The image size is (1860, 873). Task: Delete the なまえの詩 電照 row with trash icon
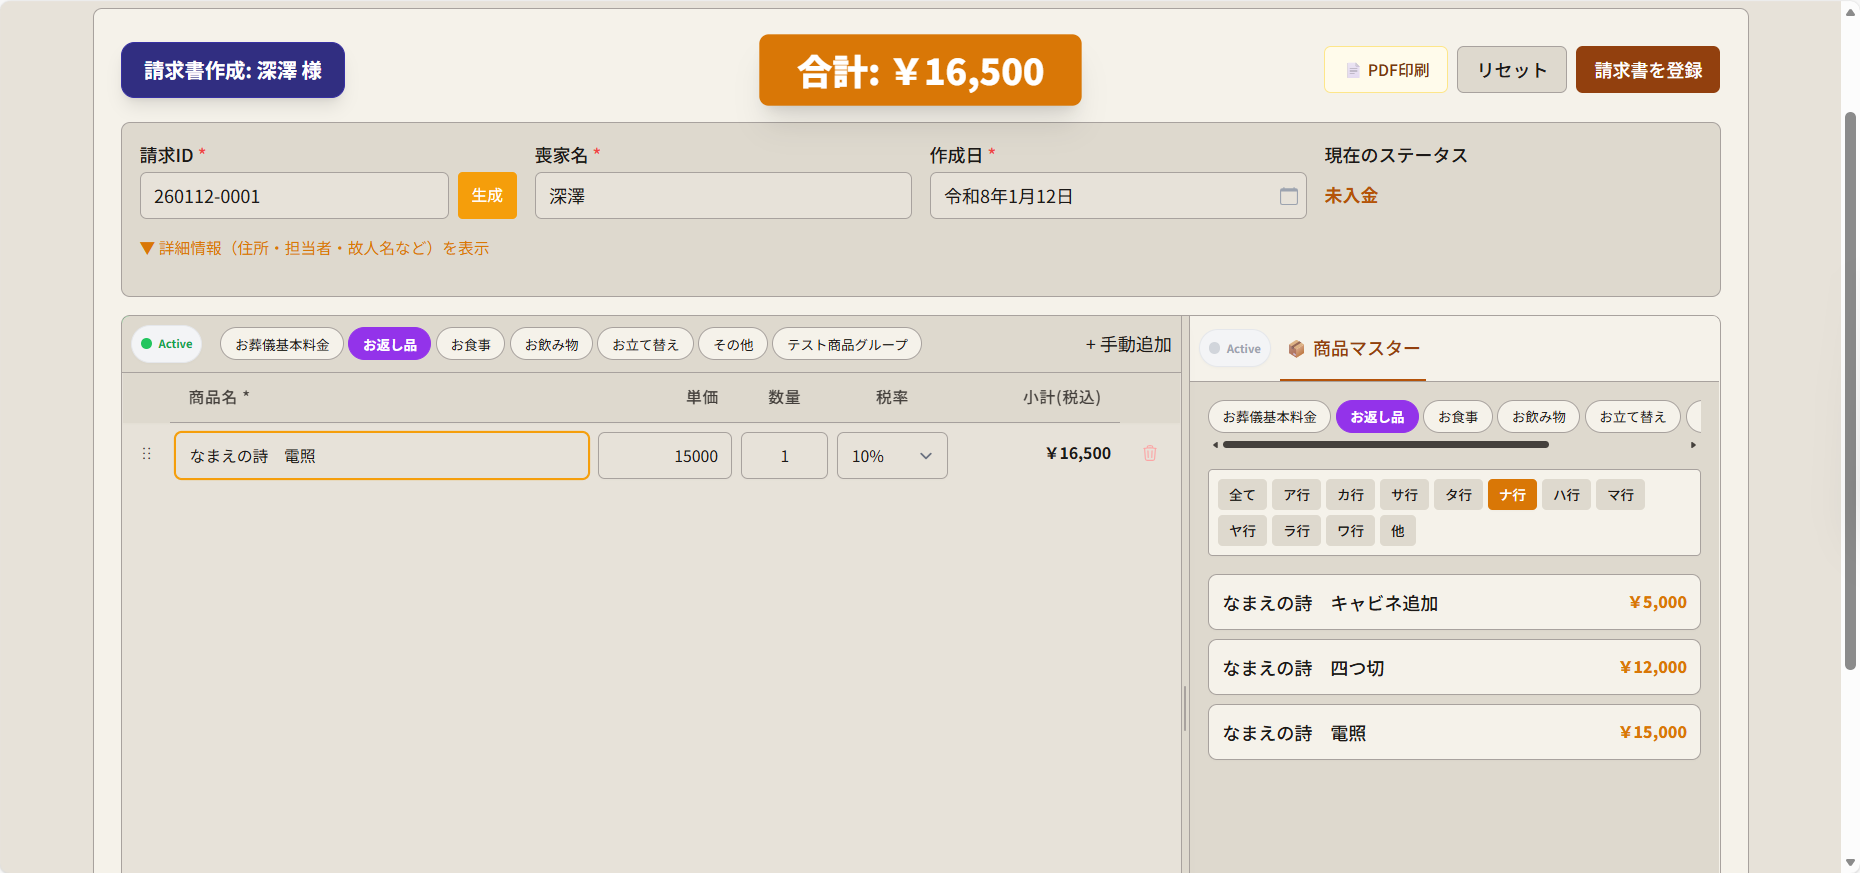(1149, 454)
